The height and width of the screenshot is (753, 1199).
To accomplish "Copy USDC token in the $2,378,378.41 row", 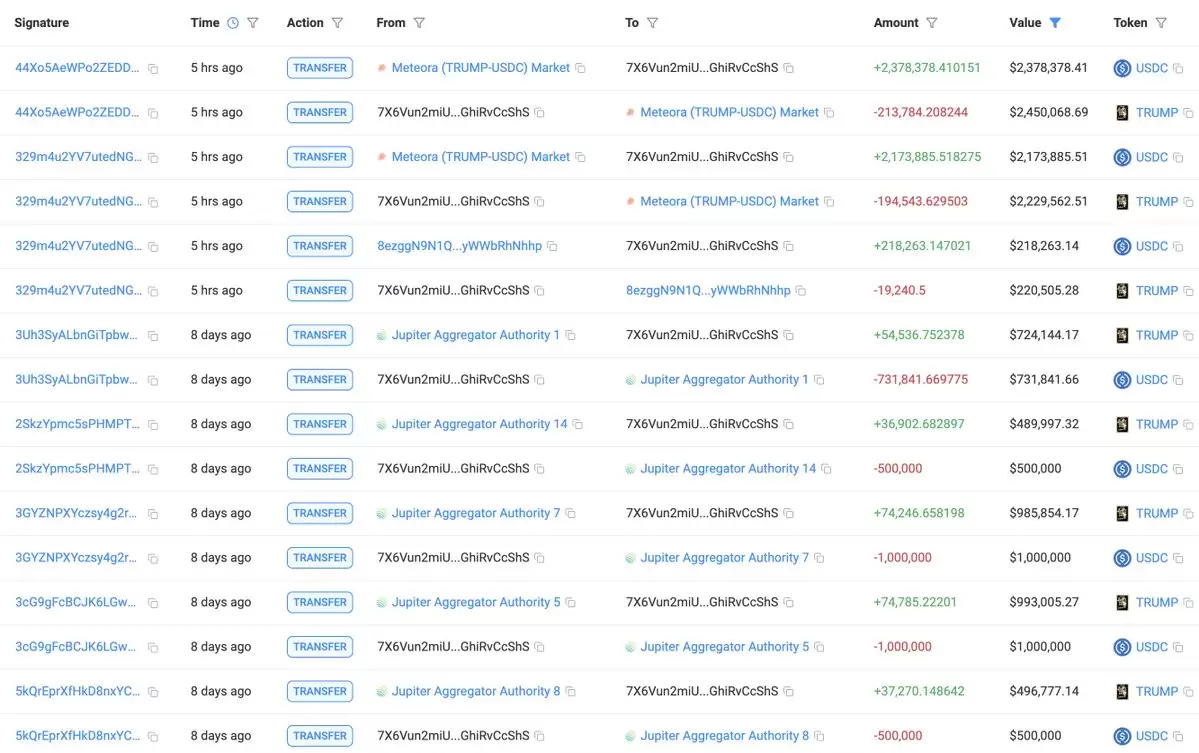I will [1178, 68].
